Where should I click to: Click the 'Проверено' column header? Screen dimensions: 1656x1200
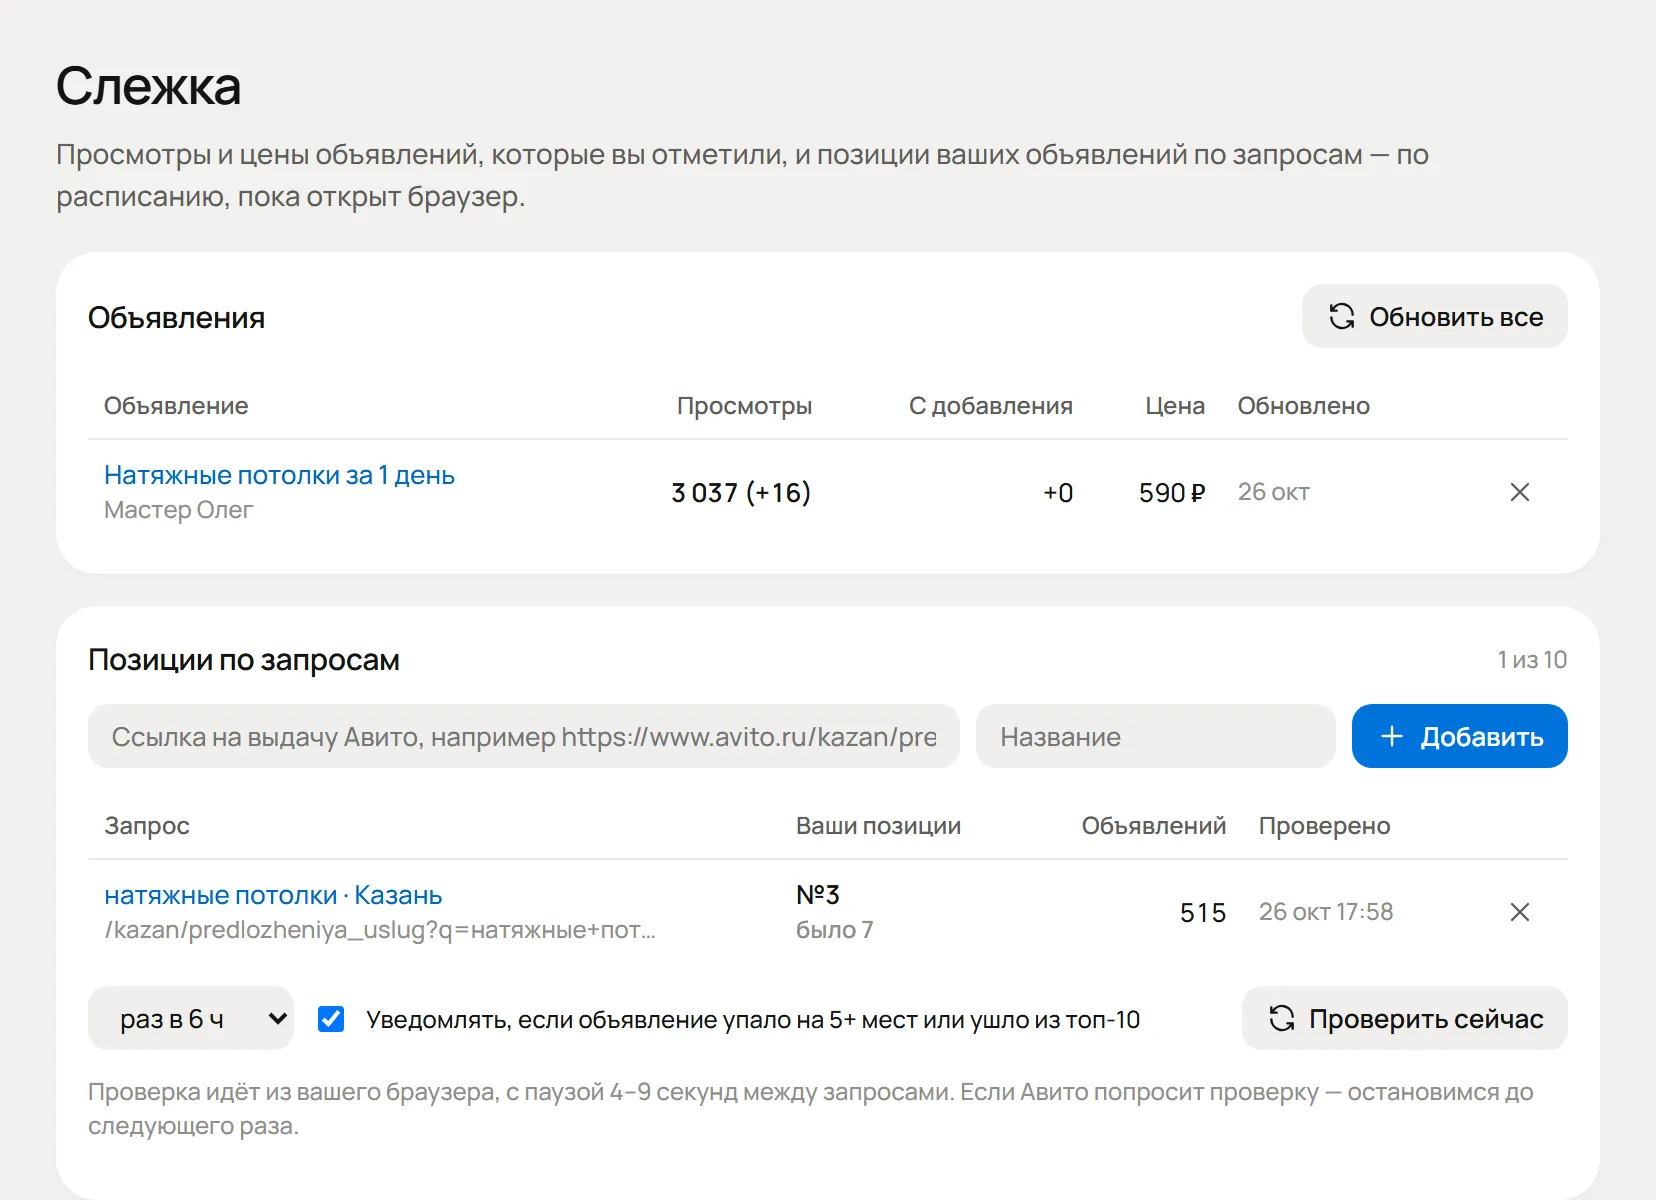(1325, 826)
